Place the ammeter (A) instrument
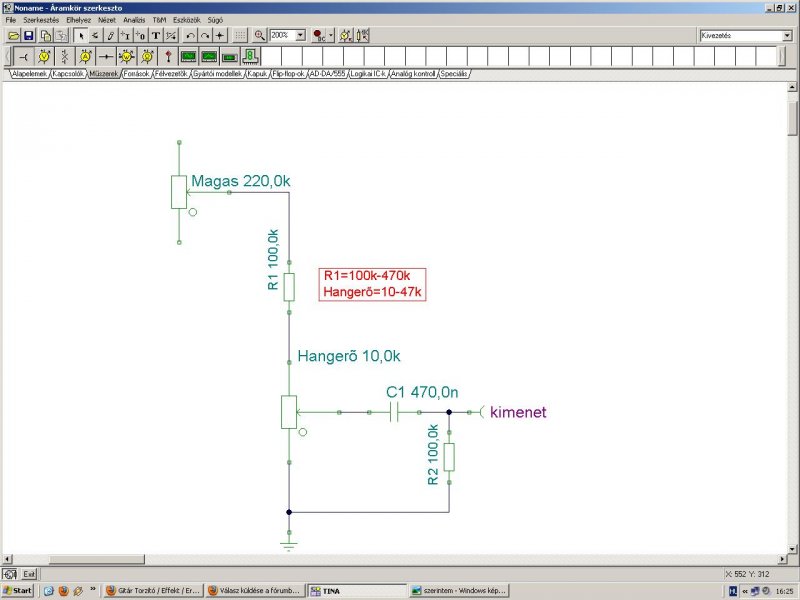 85,56
